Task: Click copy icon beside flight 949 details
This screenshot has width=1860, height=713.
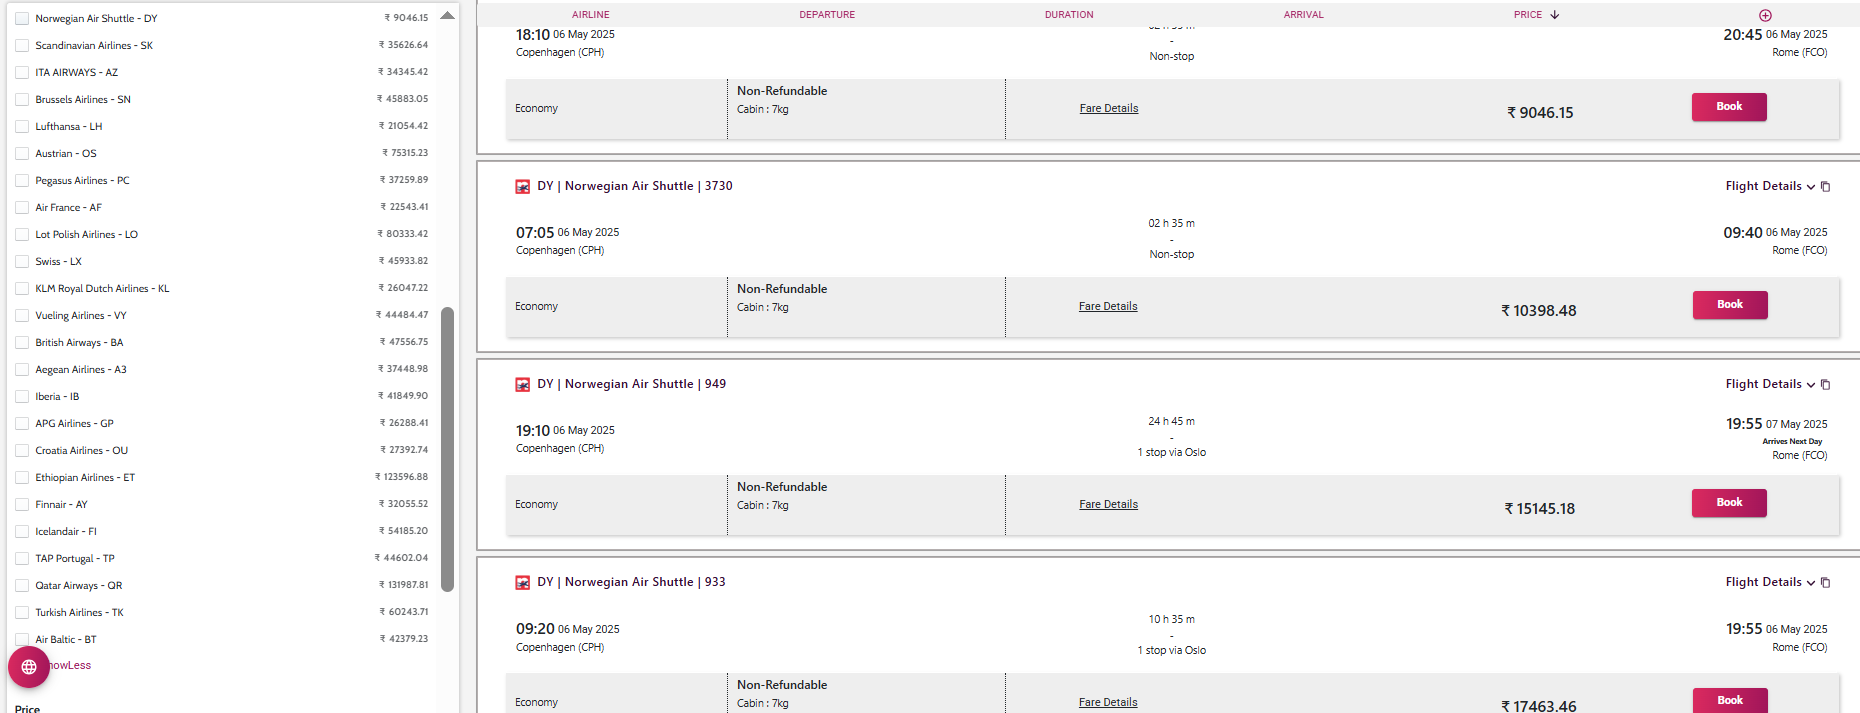Action: point(1825,385)
